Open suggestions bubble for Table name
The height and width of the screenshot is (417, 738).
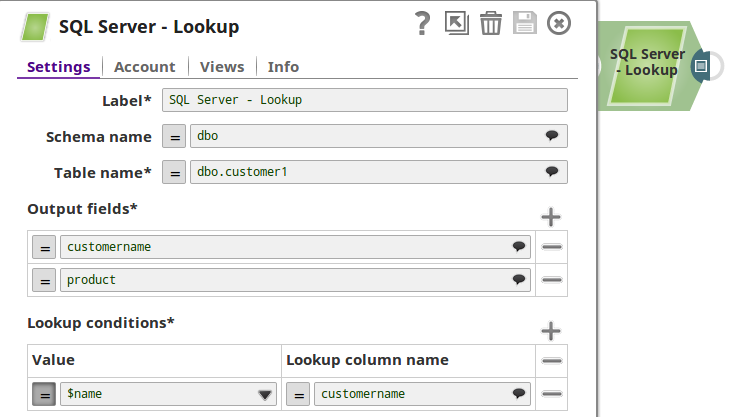coord(552,171)
